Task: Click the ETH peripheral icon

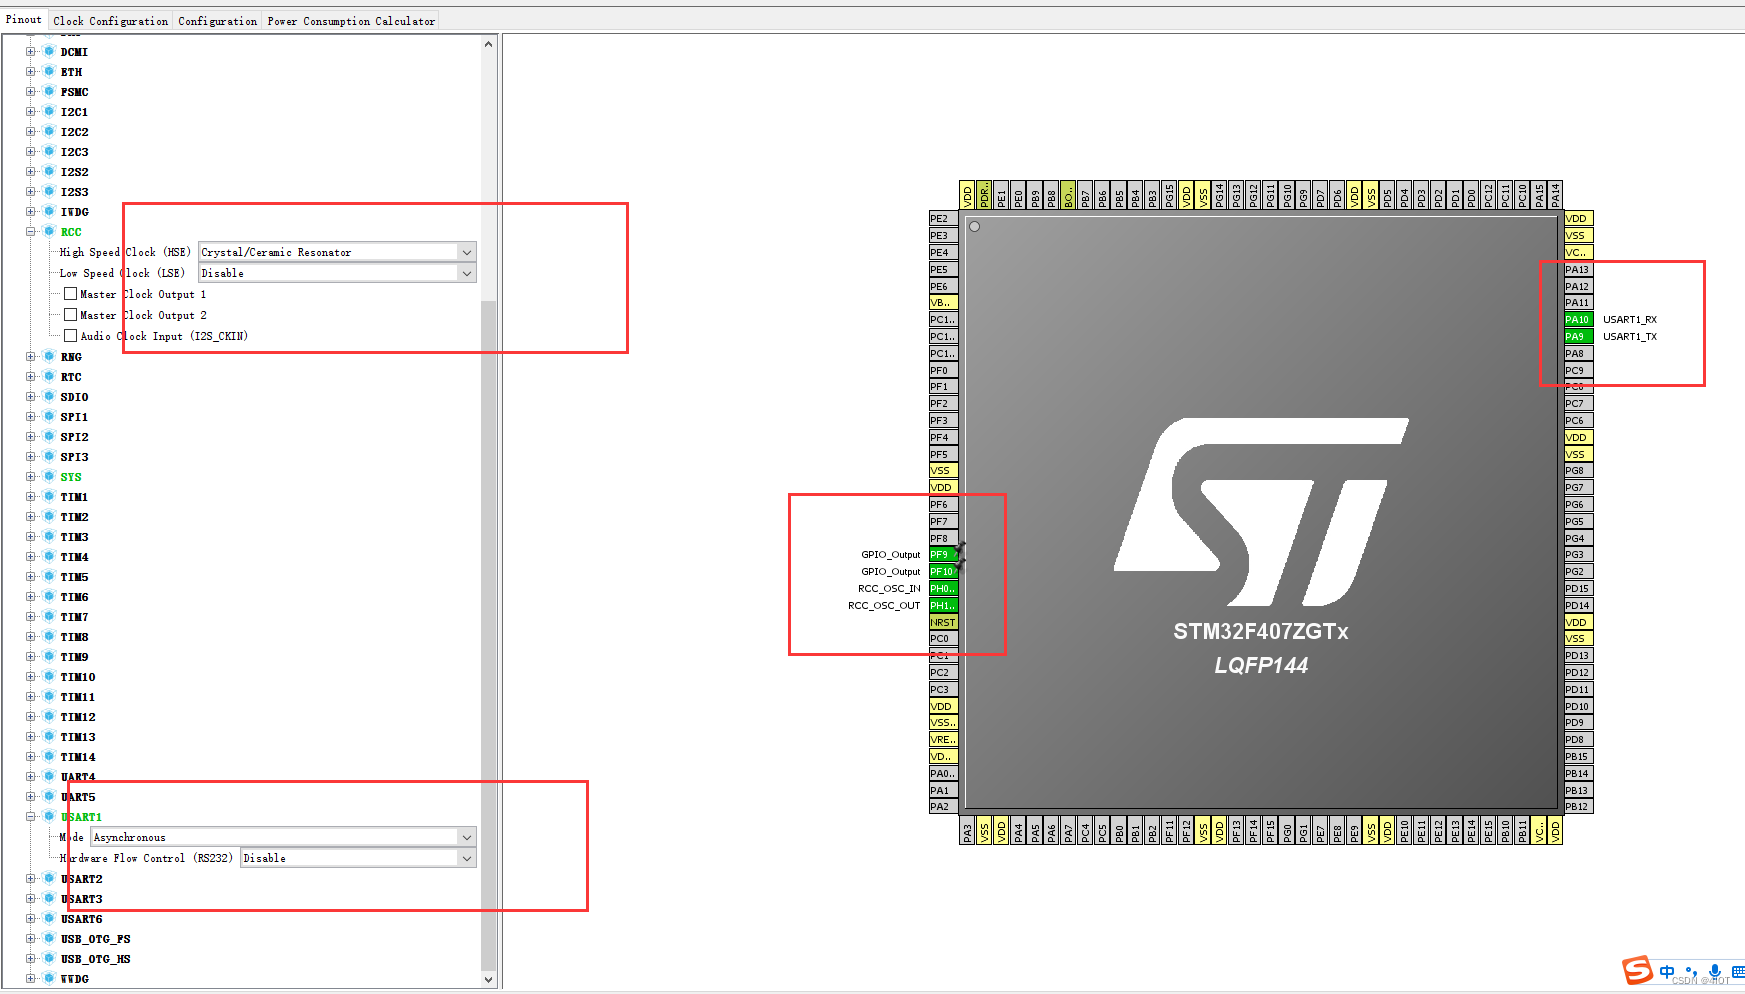Action: click(x=50, y=71)
